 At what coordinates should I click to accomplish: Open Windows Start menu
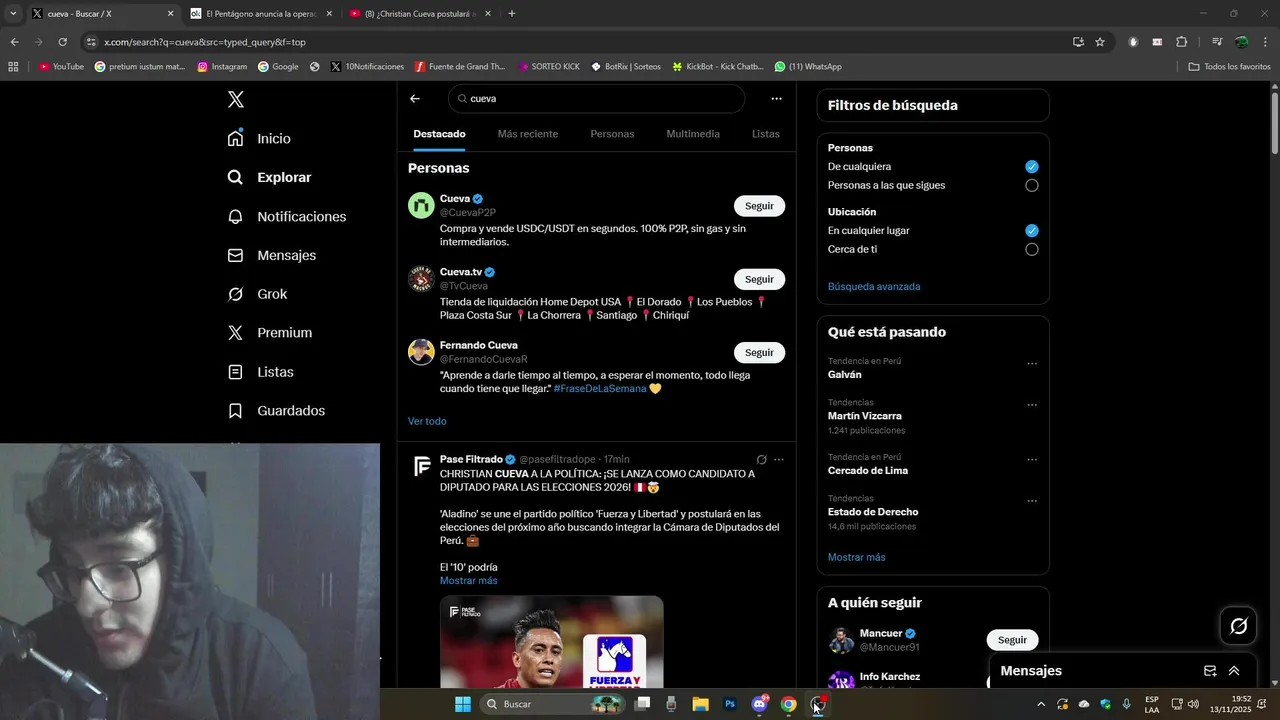click(x=463, y=704)
